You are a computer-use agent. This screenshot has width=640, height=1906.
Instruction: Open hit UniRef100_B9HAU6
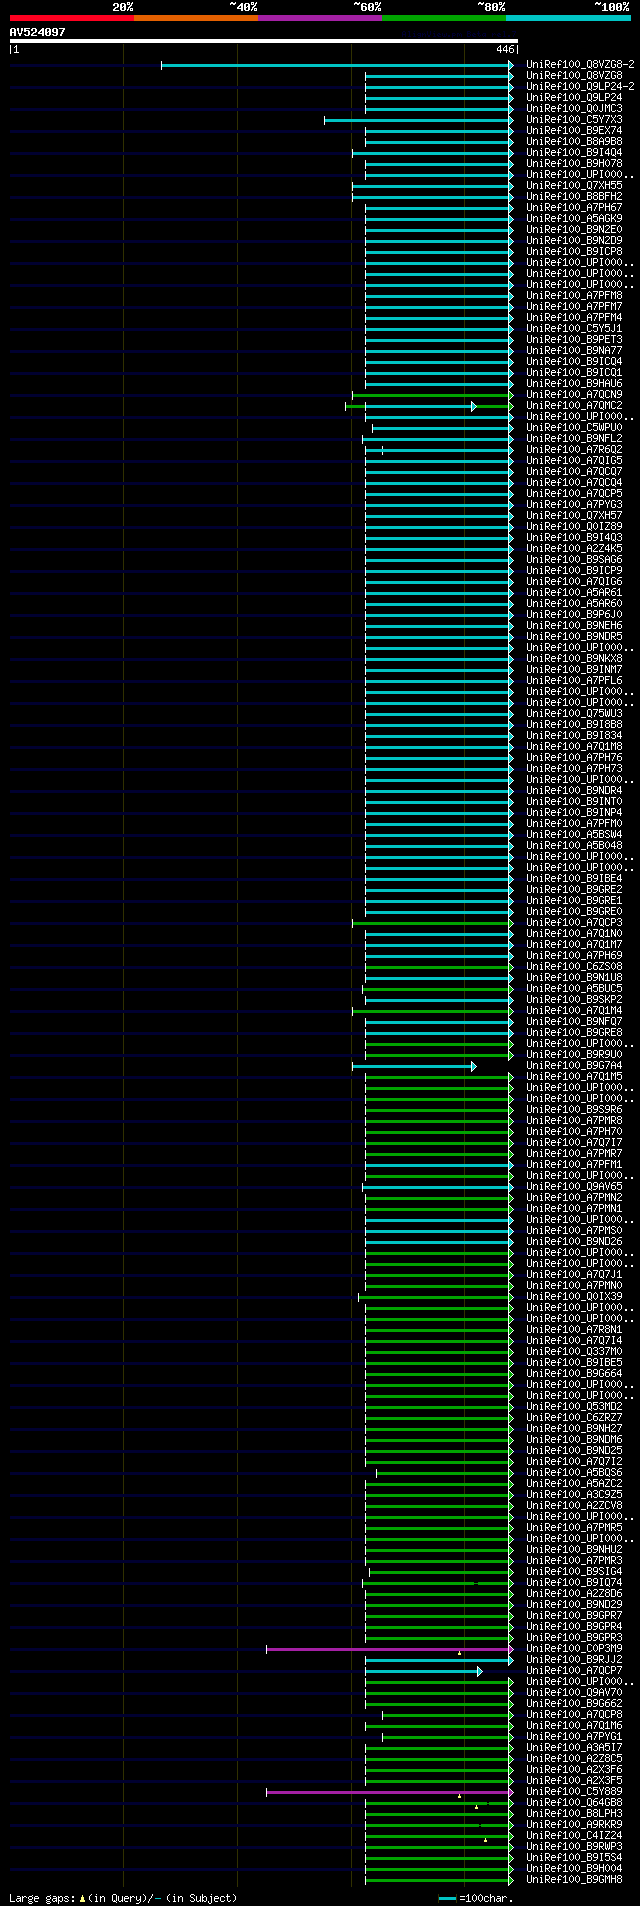(x=574, y=383)
